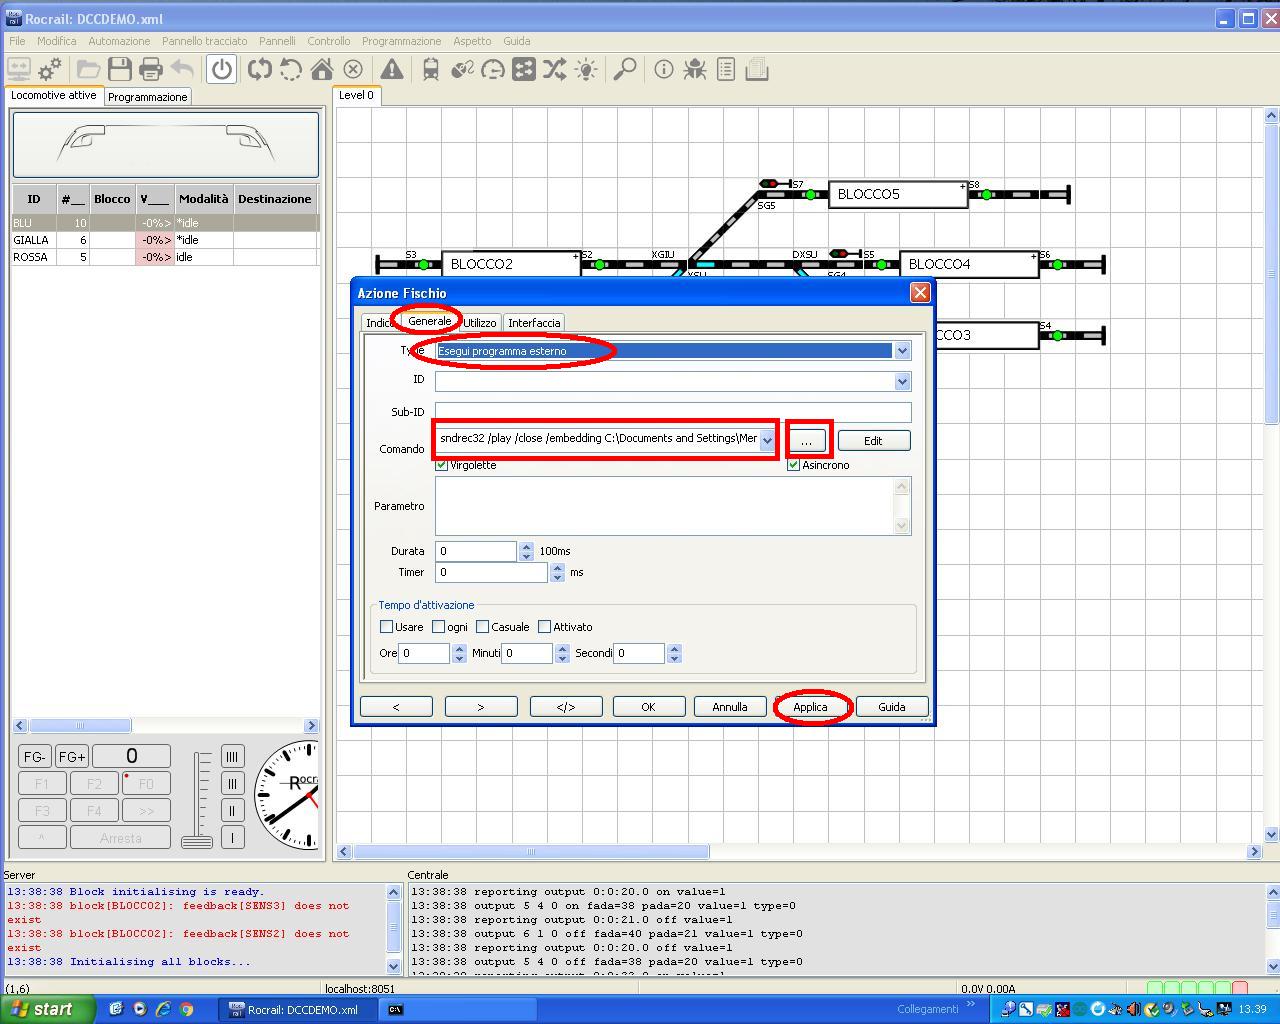Click the locomotive speed slider handle
The width and height of the screenshot is (1280, 1024).
(x=197, y=842)
